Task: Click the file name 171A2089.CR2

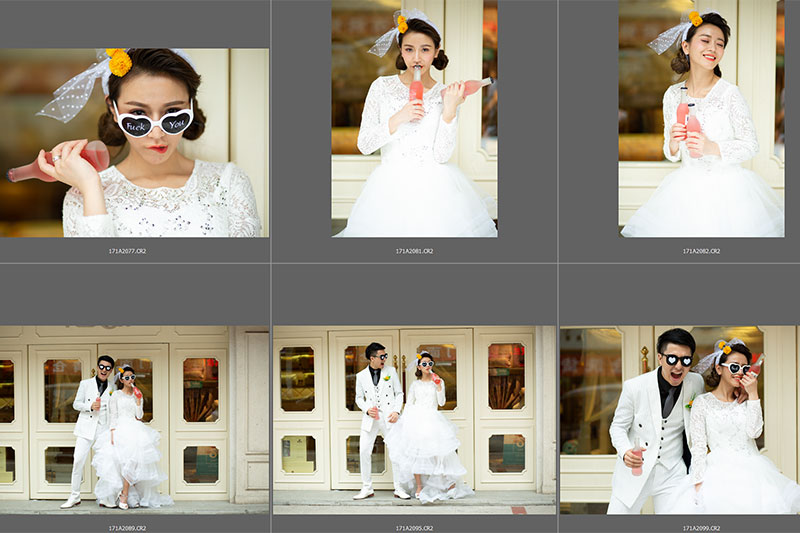Action: coord(128,528)
